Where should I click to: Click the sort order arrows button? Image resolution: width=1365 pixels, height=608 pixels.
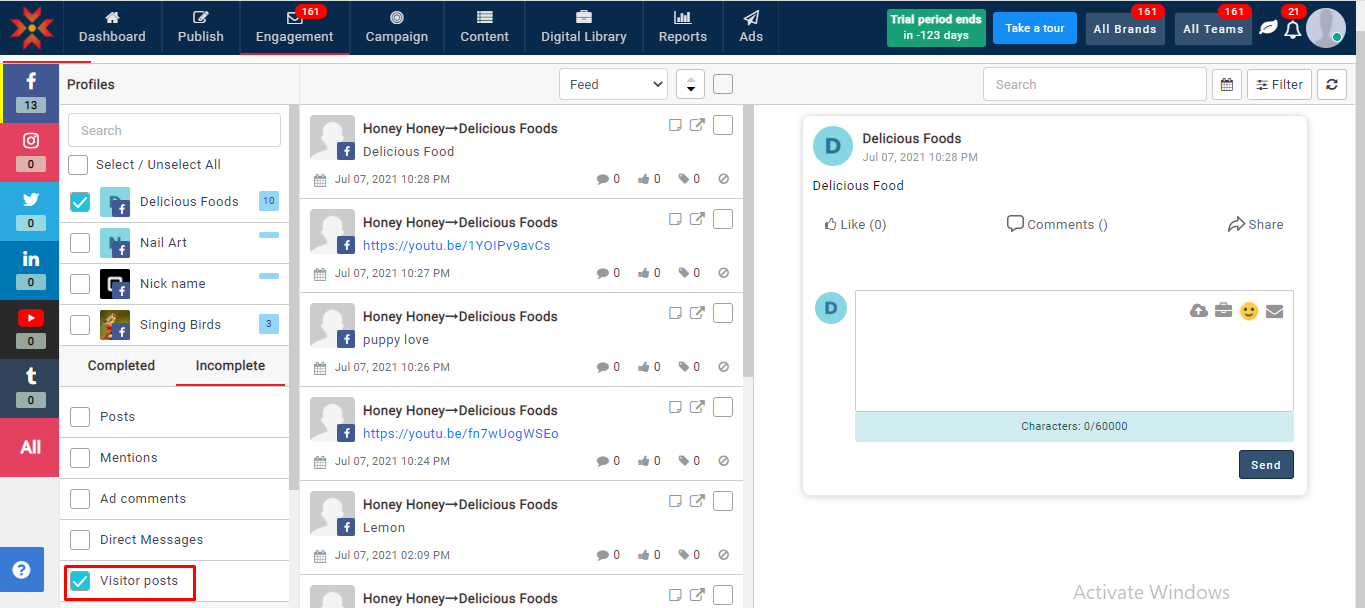[x=690, y=85]
